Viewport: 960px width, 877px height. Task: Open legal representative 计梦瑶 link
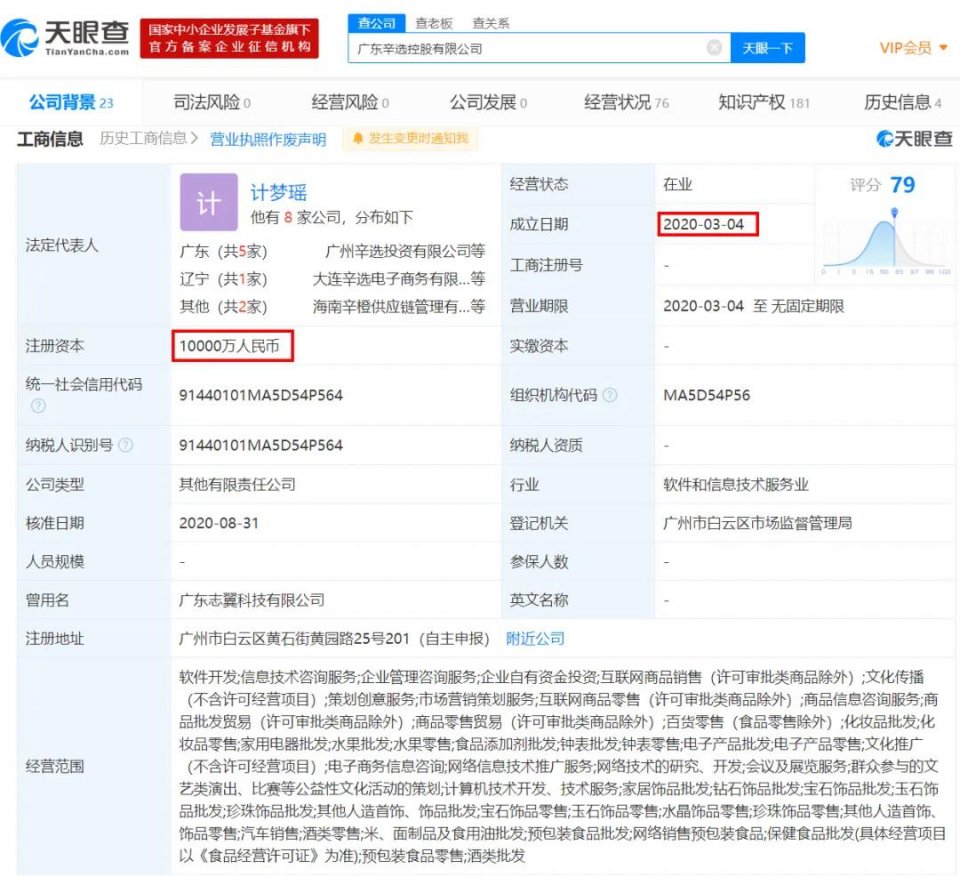point(279,192)
